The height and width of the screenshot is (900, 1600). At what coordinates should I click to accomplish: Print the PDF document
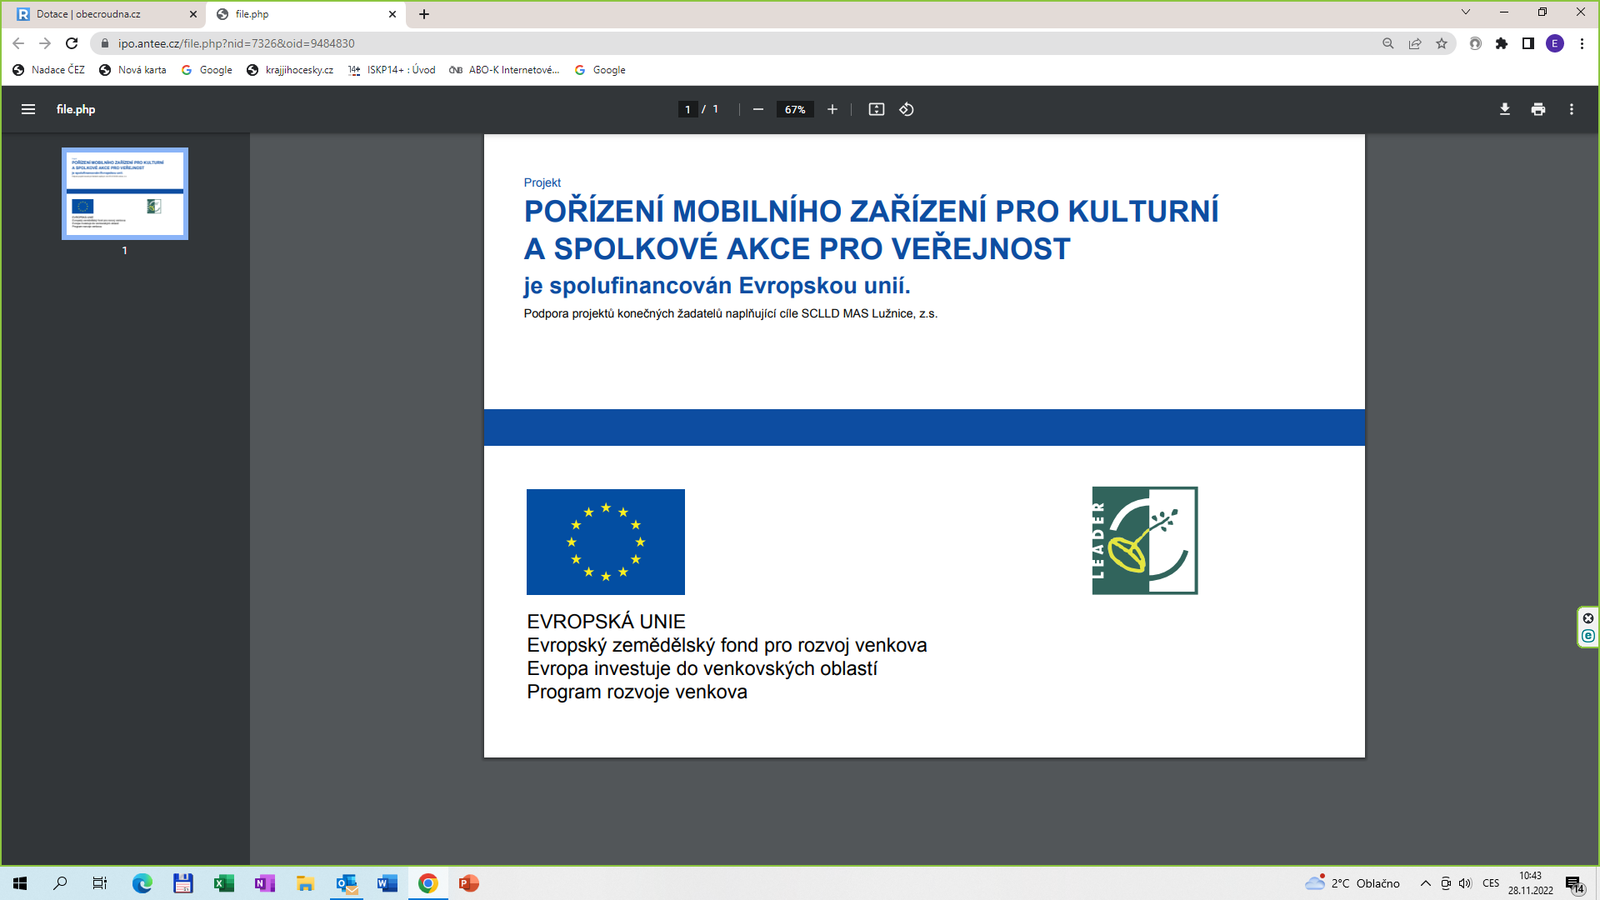tap(1538, 109)
